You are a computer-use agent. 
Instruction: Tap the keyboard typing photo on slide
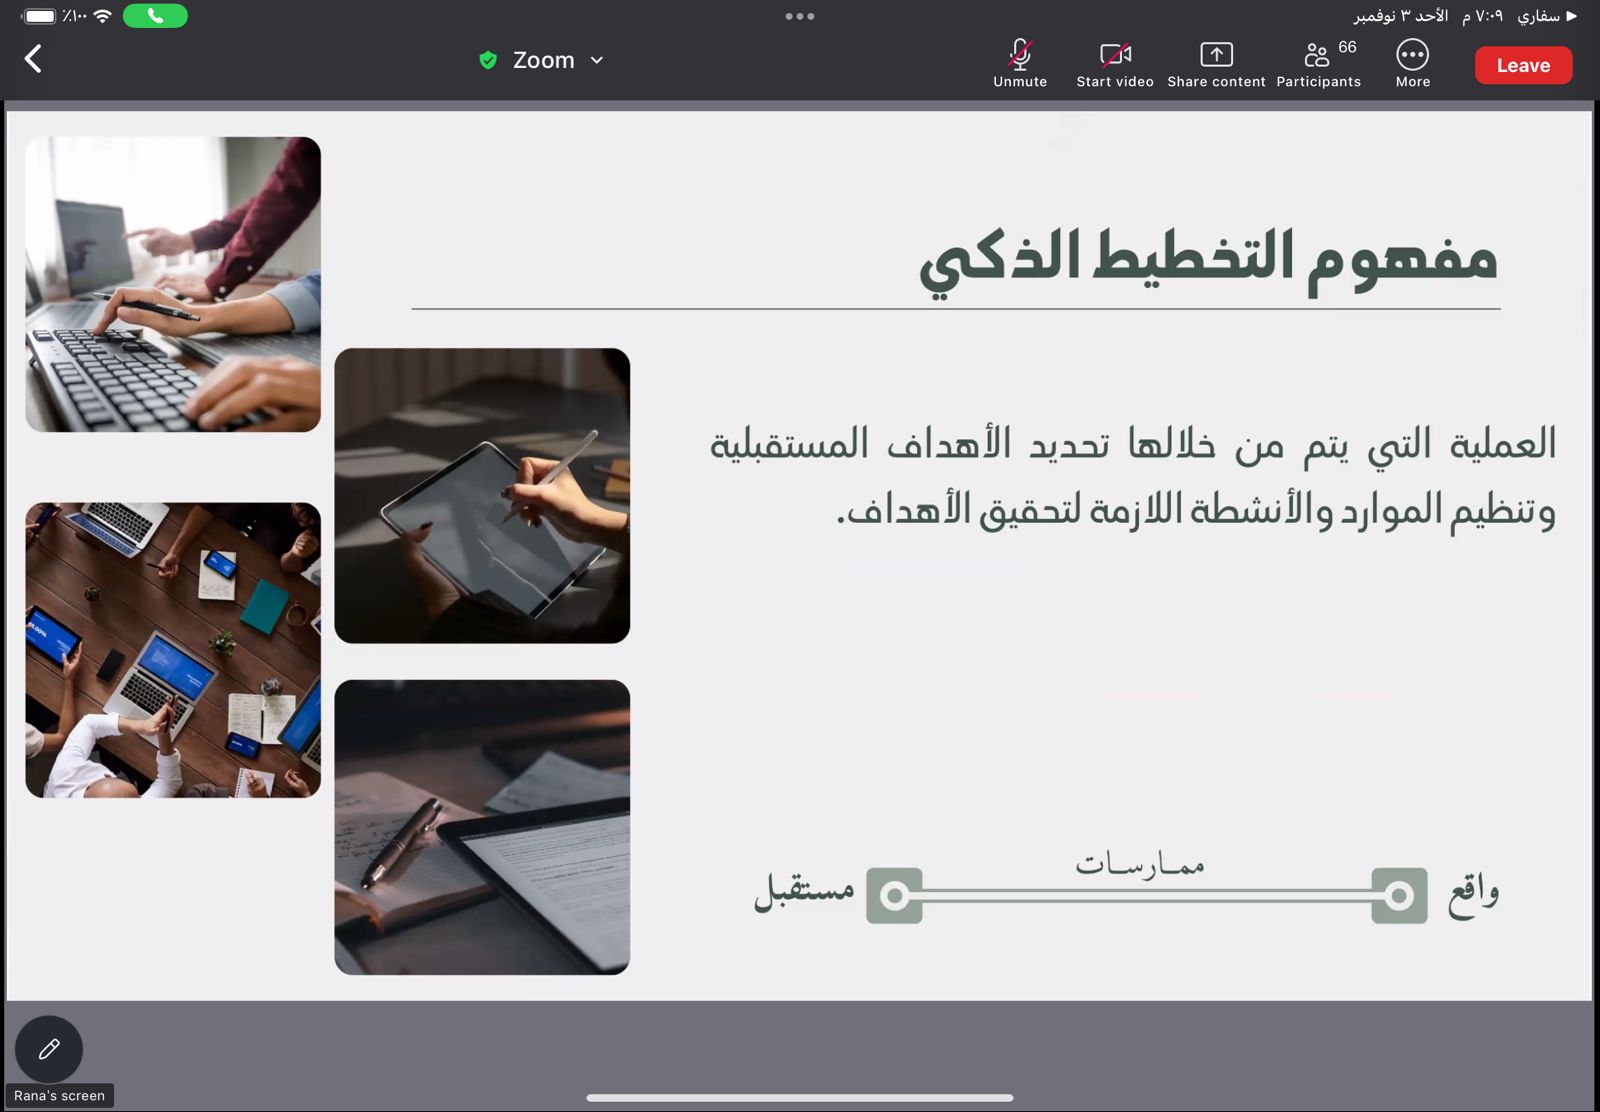point(173,285)
